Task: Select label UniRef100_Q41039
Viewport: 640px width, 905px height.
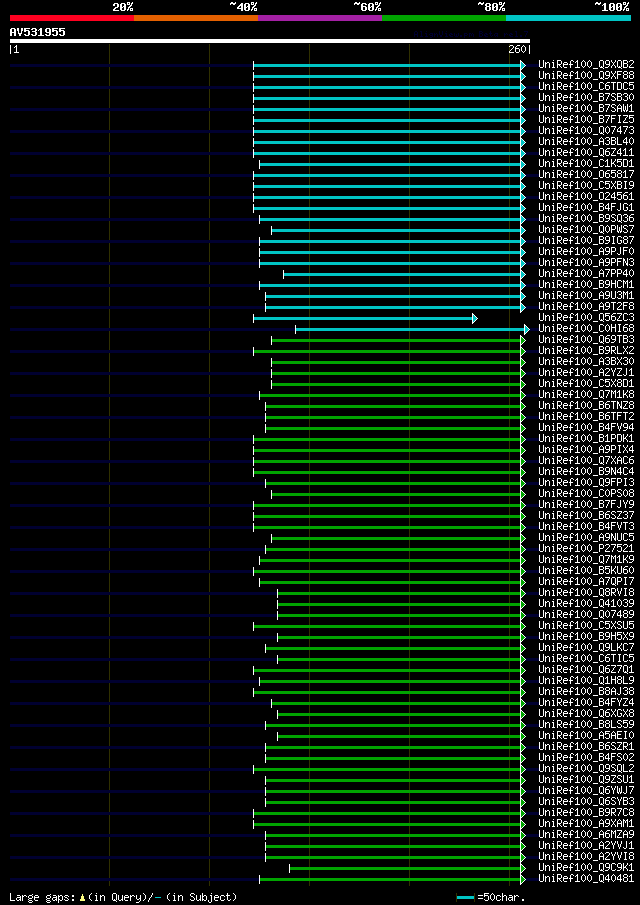Action: (x=586, y=604)
